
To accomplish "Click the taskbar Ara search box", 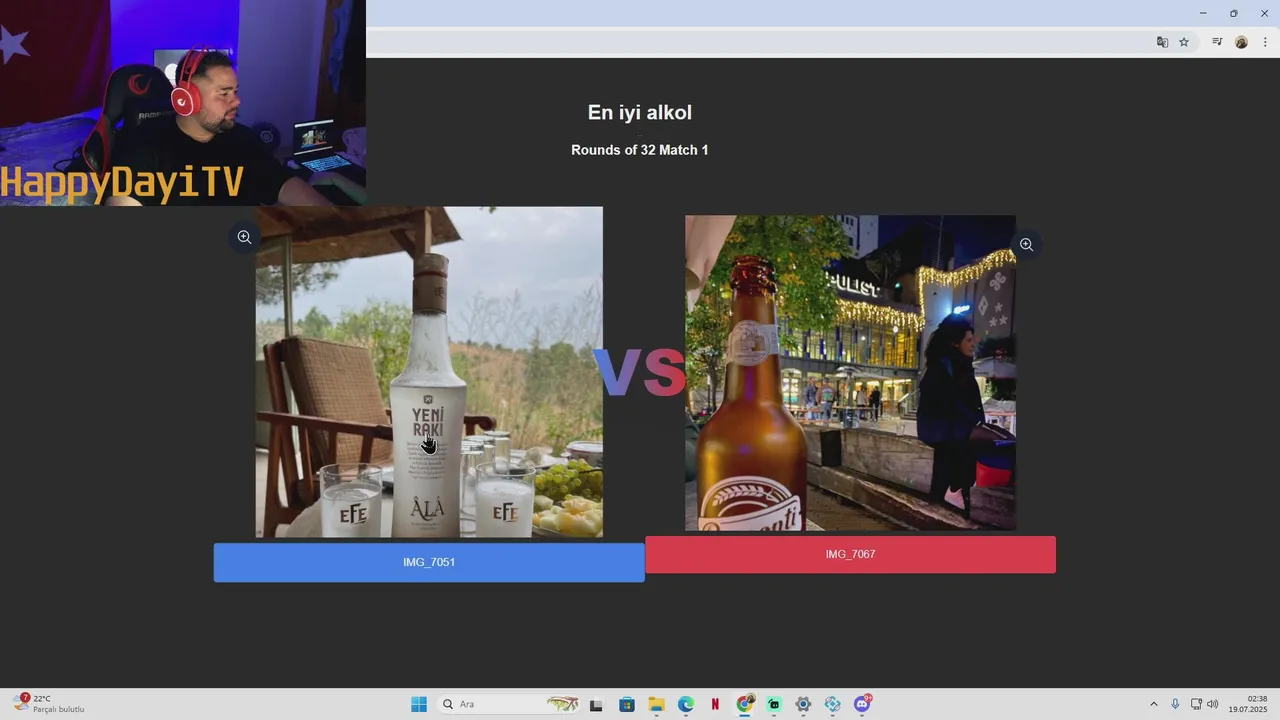I will pos(510,704).
